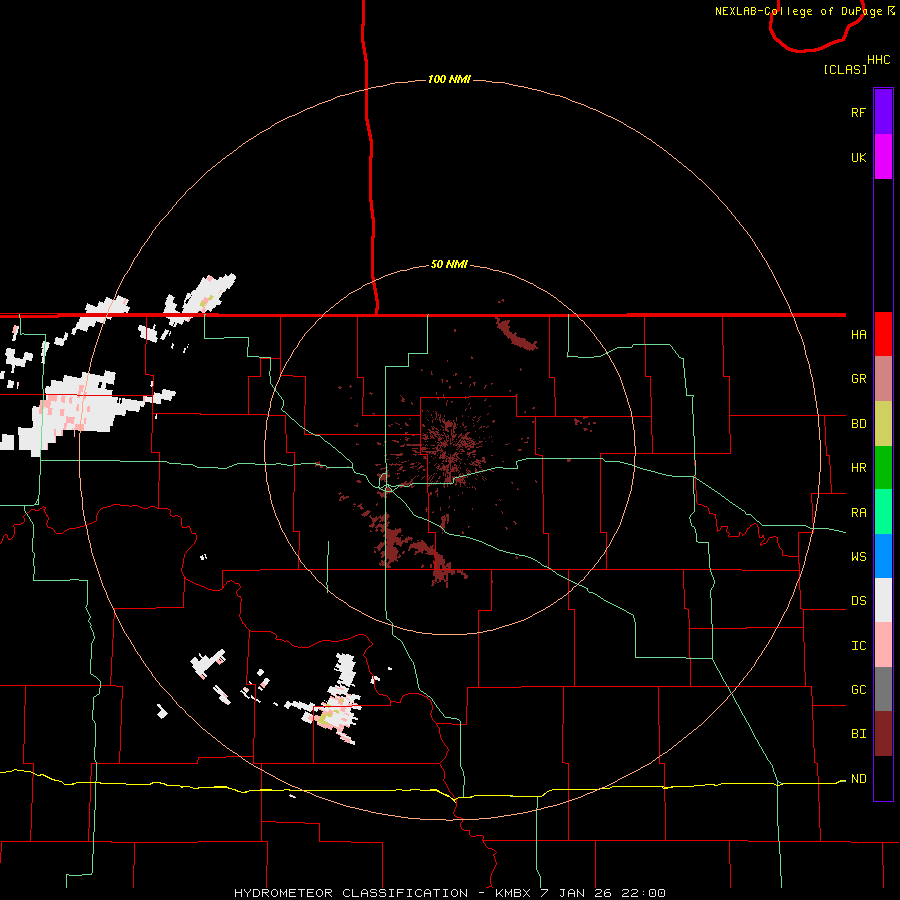Image resolution: width=900 pixels, height=900 pixels.
Task: Click the 50 NMI range ring label
Action: click(449, 265)
